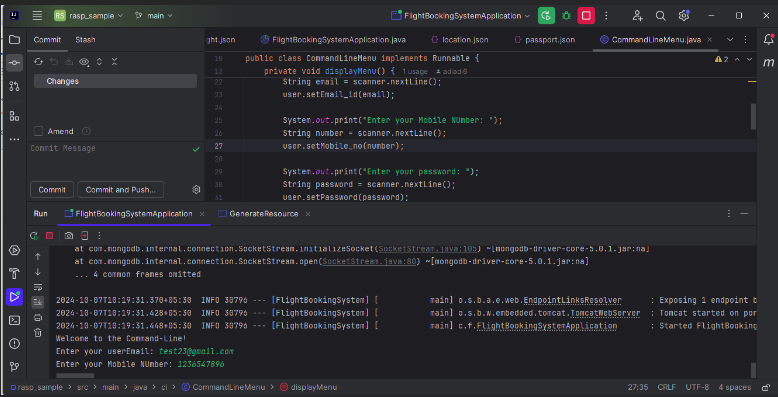
Task: Toggle scroll to end of console
Action: 38,302
